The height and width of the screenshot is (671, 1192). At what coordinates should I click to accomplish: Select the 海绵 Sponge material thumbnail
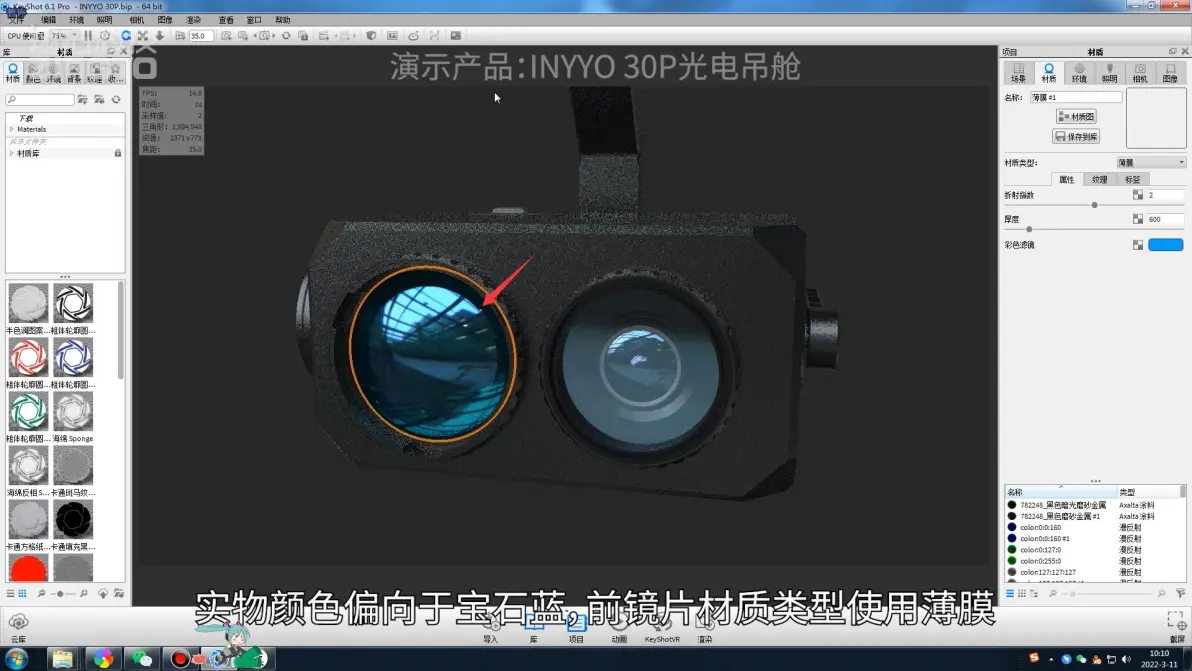[73, 411]
